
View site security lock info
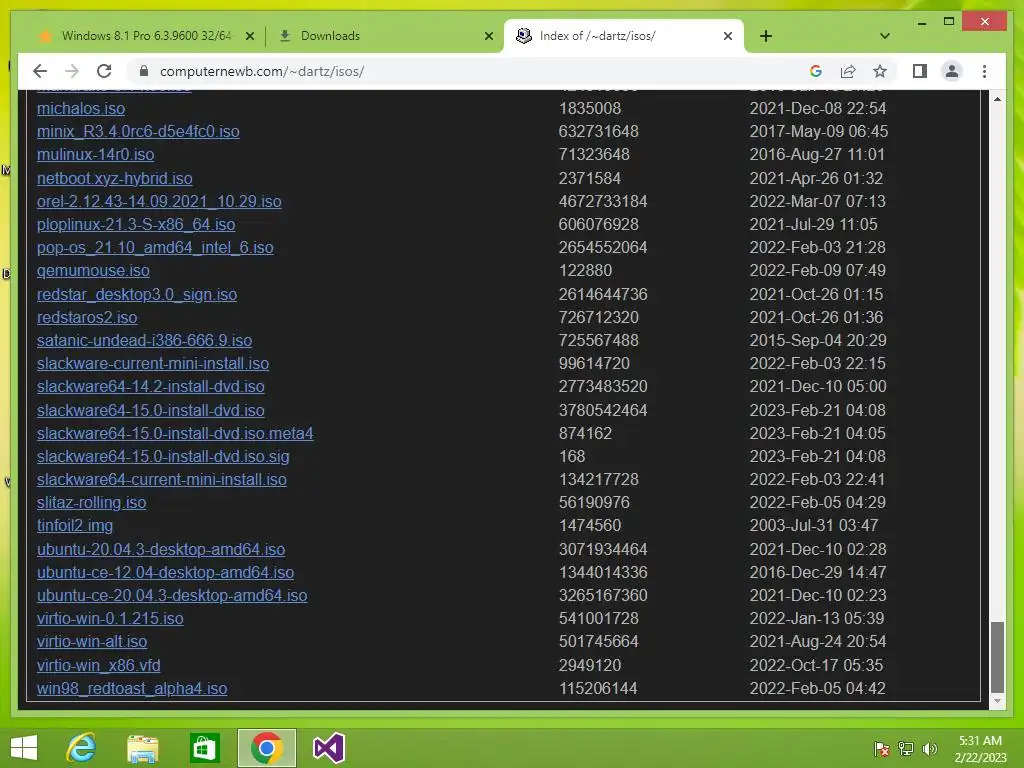click(x=144, y=71)
